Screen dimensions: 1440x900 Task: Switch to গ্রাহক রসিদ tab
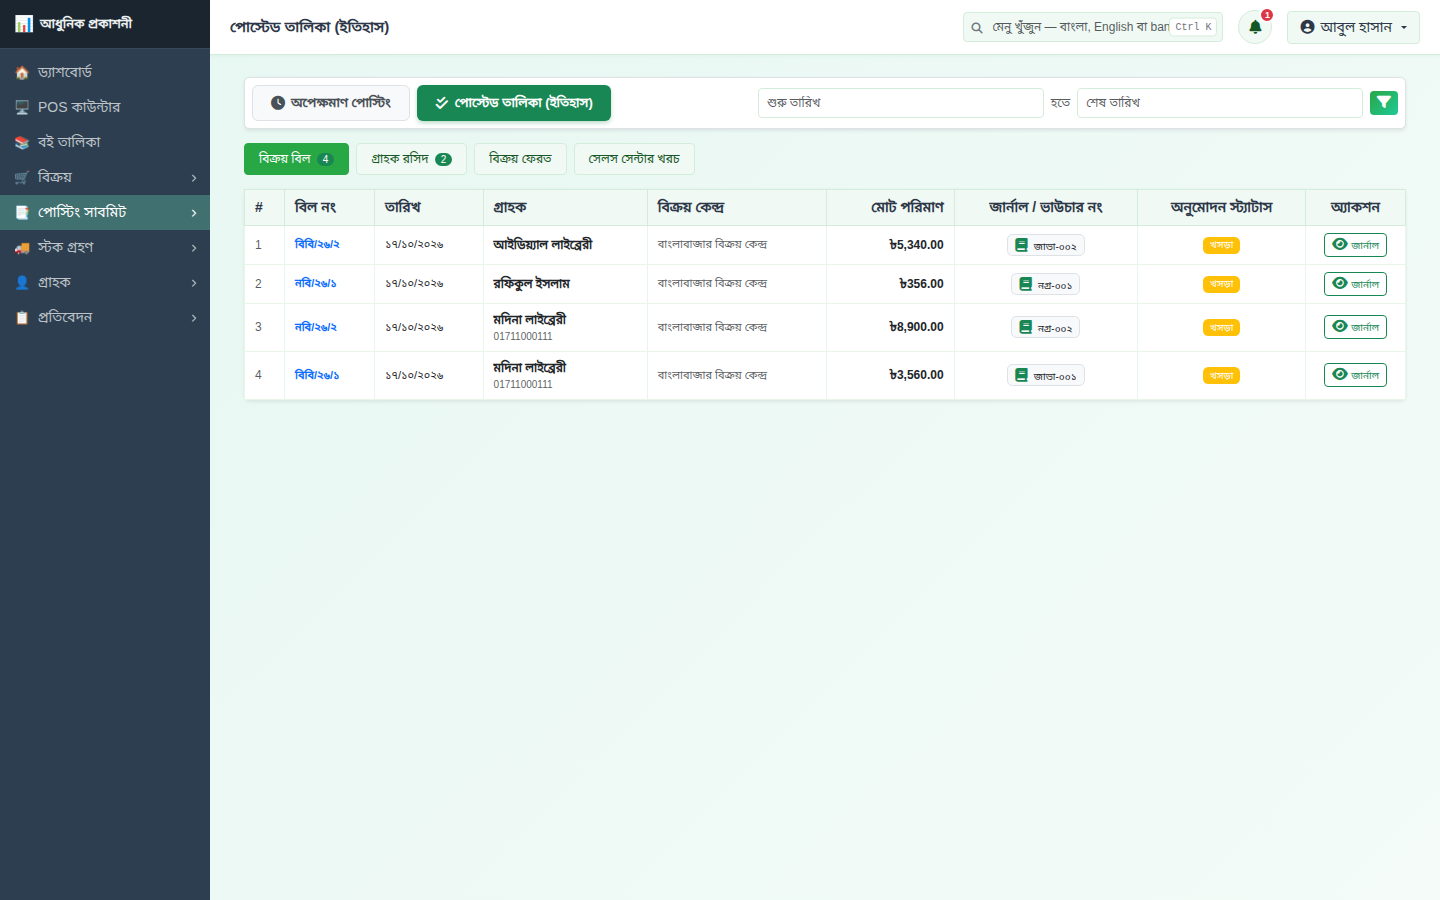(411, 159)
